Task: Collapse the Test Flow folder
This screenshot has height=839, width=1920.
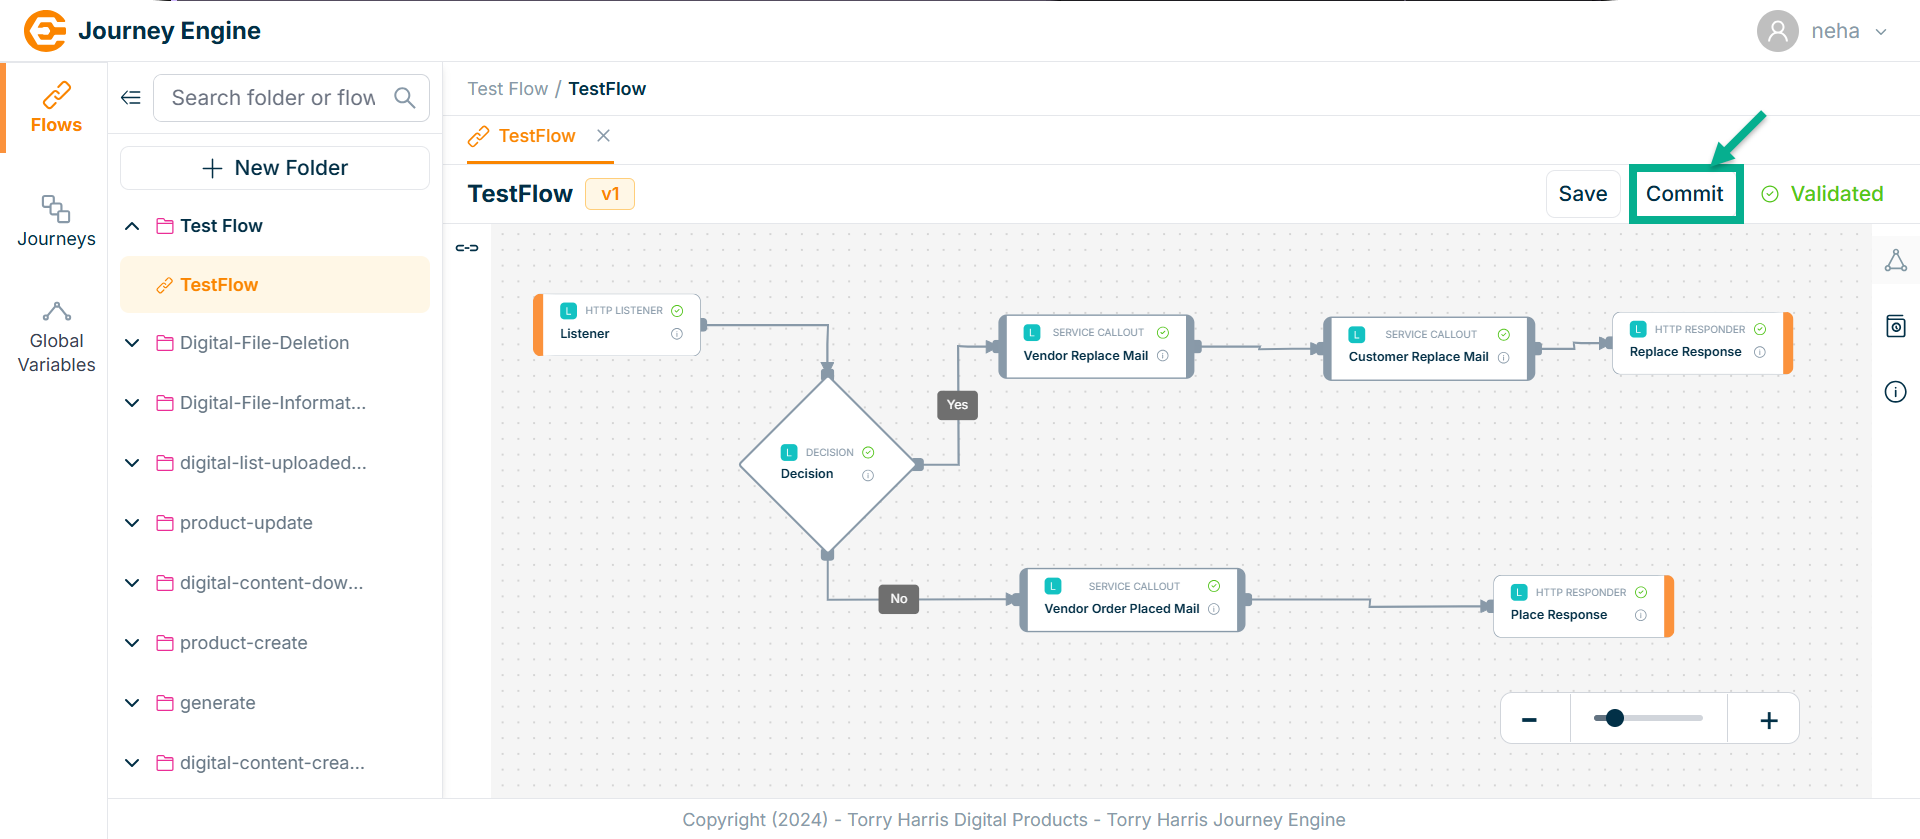Action: pos(132,226)
